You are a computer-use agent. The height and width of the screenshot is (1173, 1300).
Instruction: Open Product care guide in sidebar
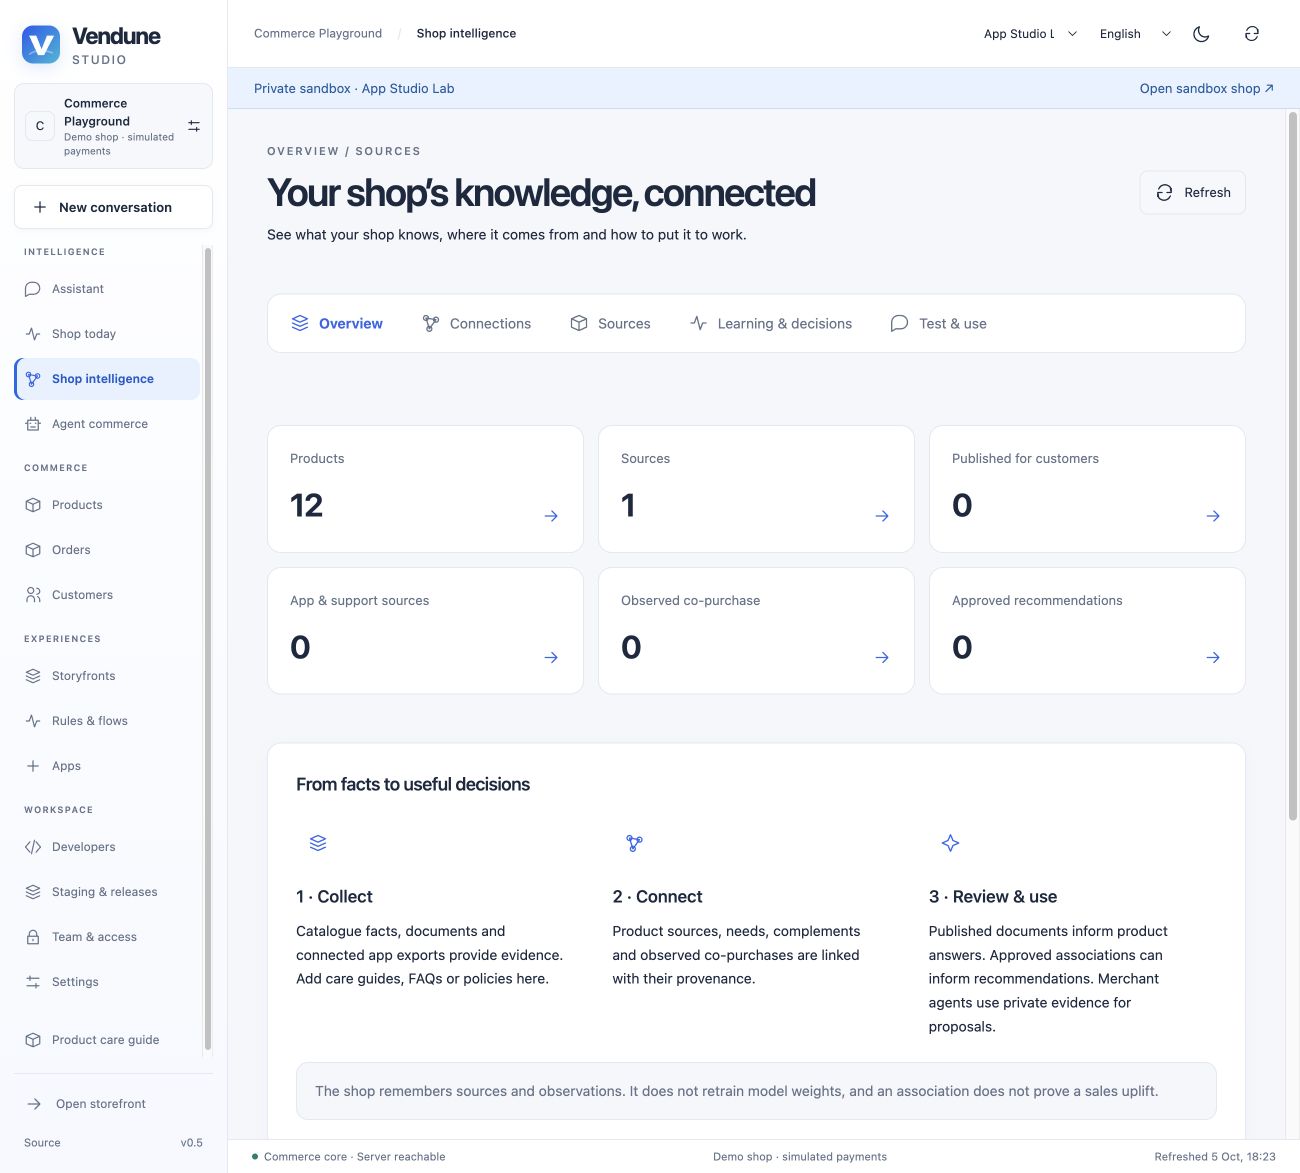click(107, 1040)
